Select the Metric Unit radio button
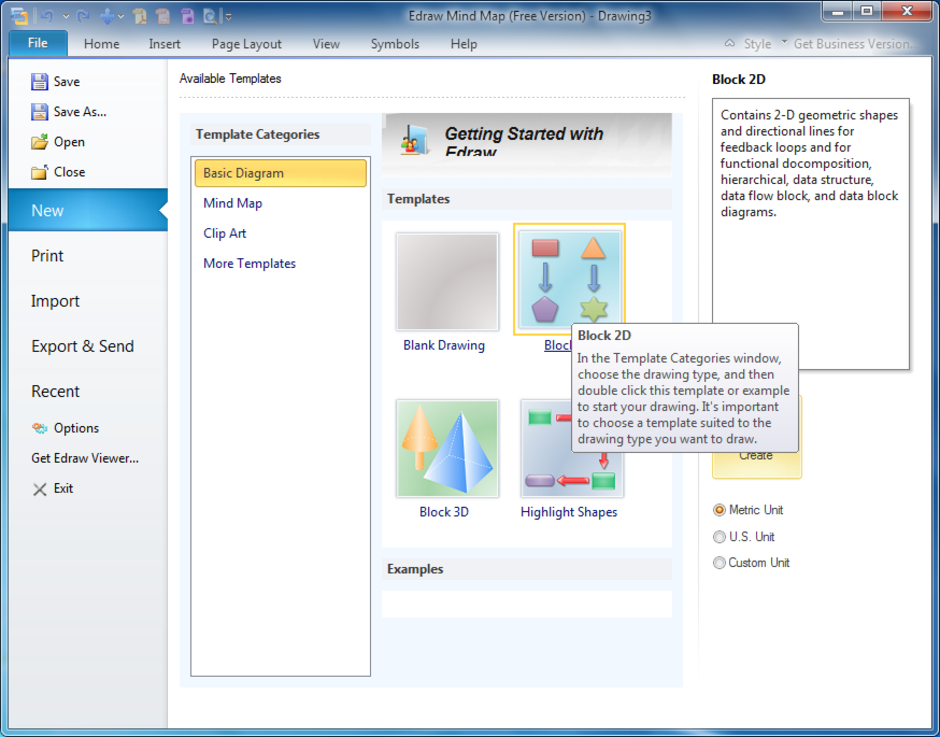940x737 pixels. tap(719, 510)
